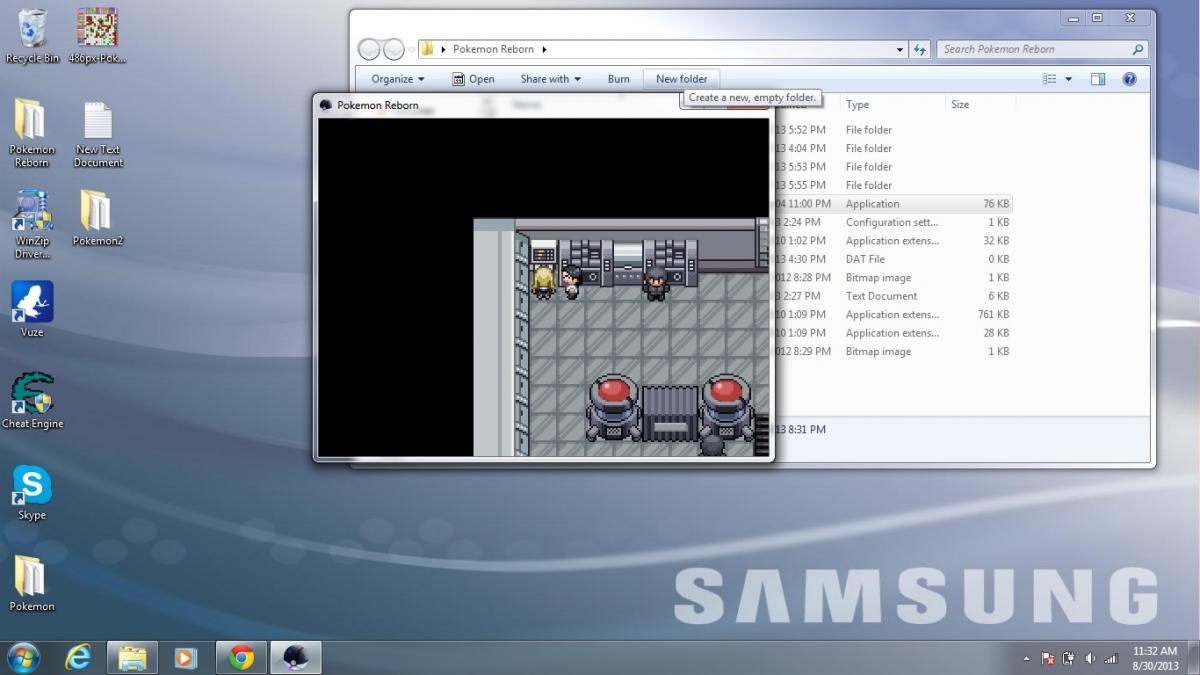This screenshot has width=1200, height=675.
Task: Click the Burn toolbar command
Action: 618,79
